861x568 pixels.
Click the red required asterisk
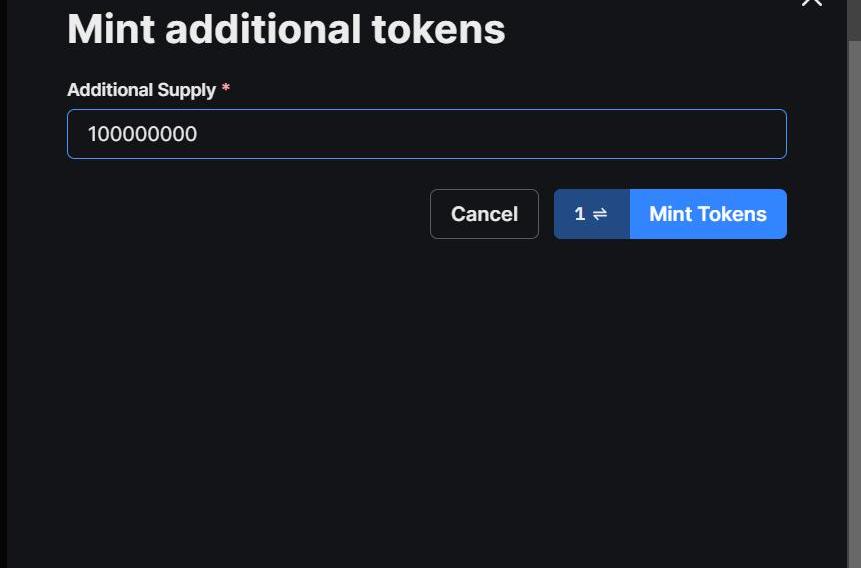(226, 90)
